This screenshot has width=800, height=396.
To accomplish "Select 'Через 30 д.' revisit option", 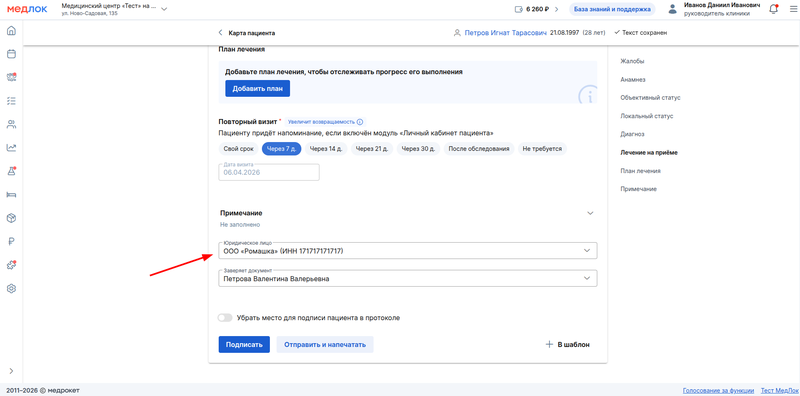I will [x=418, y=149].
